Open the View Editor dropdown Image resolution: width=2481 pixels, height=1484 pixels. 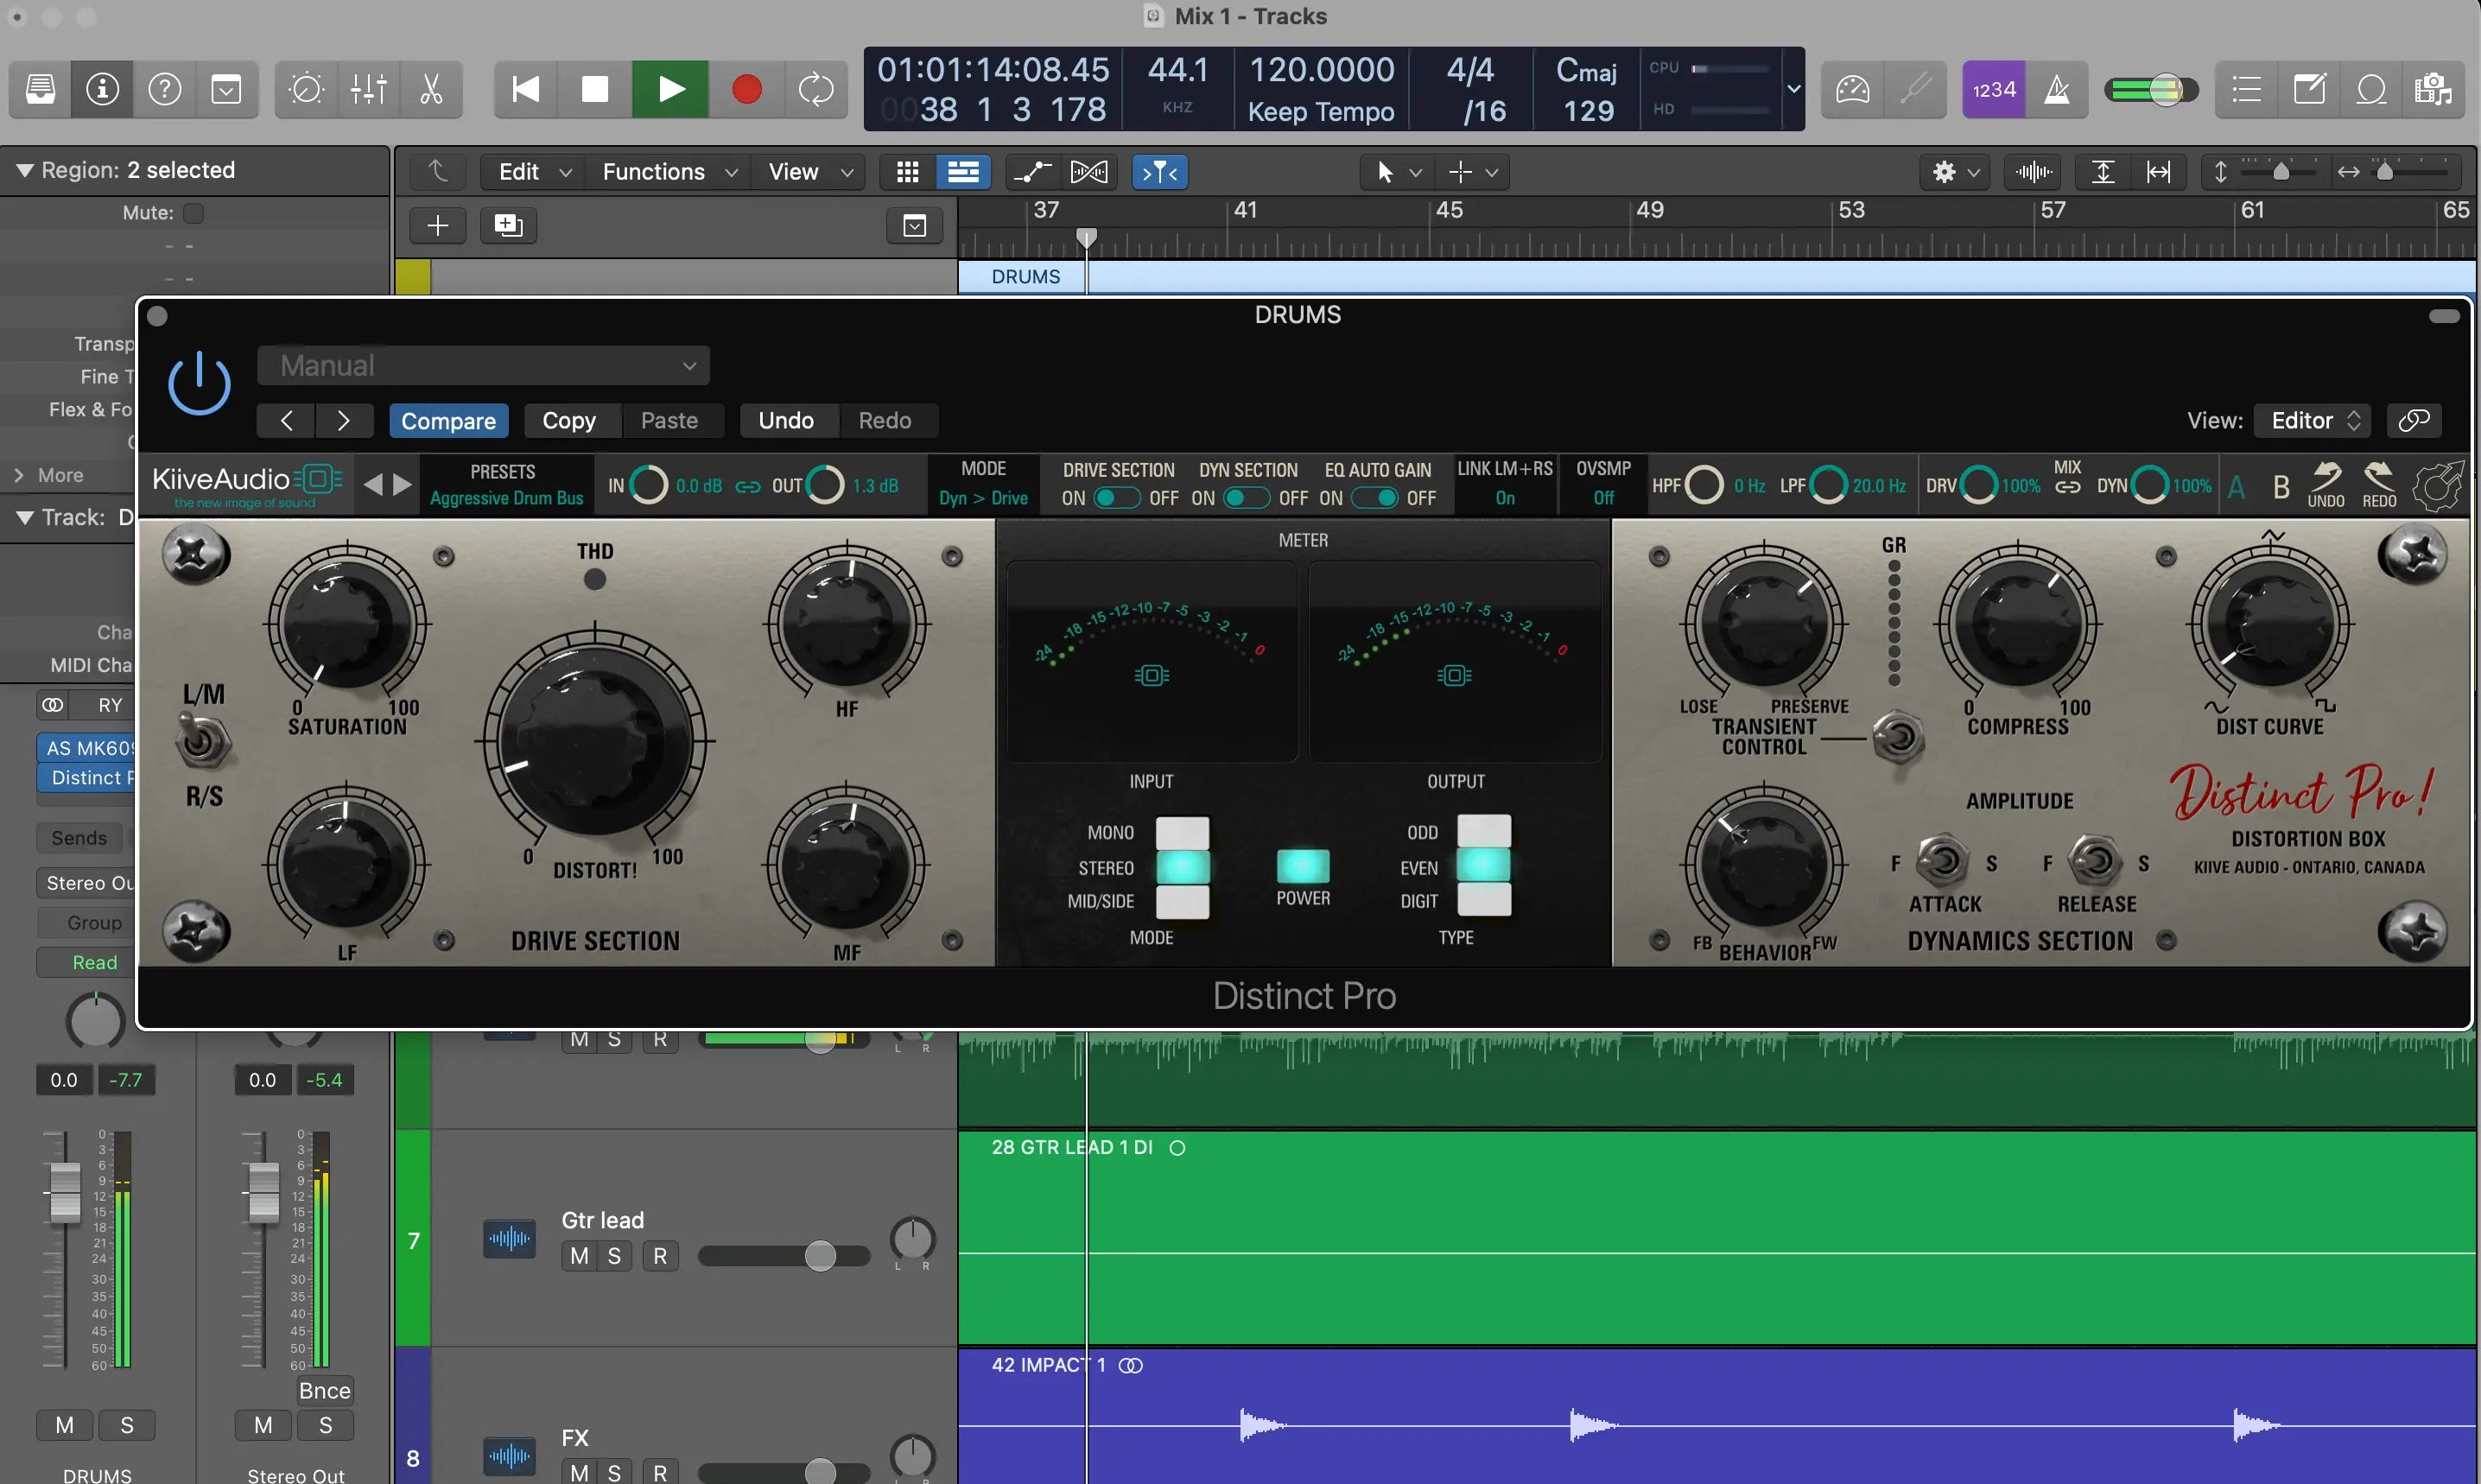pyautogui.click(x=2314, y=420)
